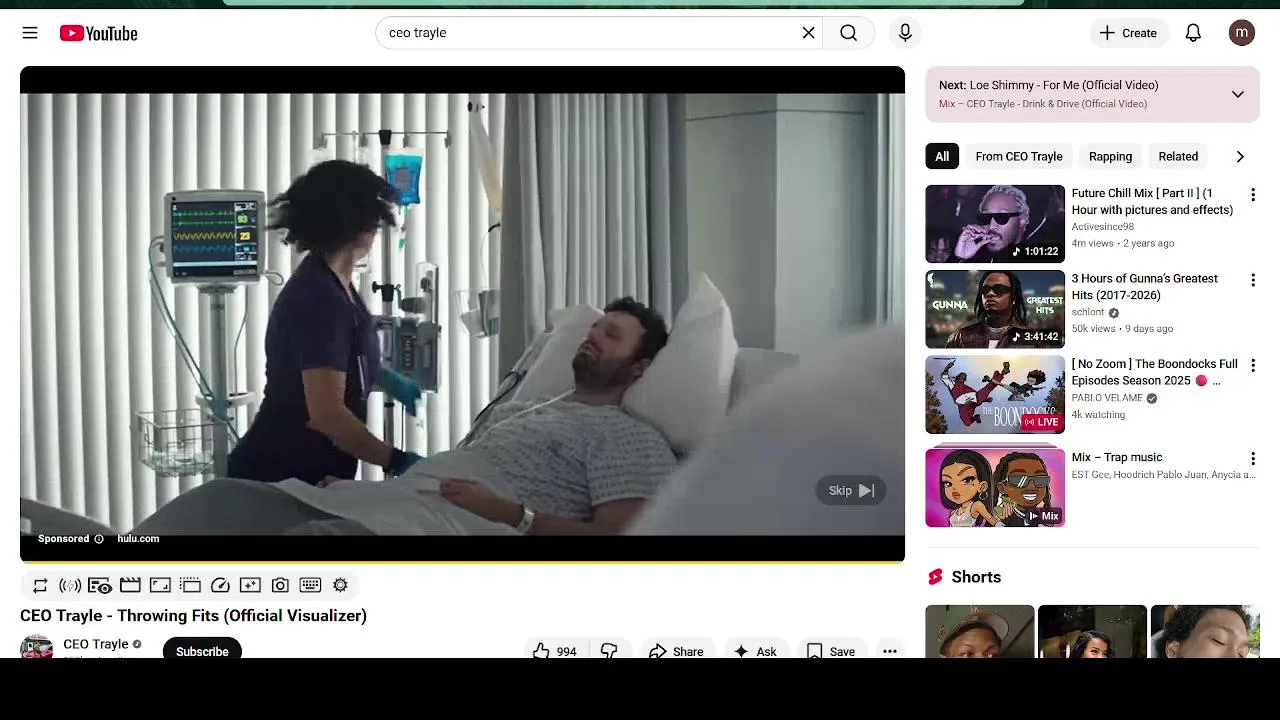Image resolution: width=1280 pixels, height=720 pixels.
Task: Toggle the volume boost sound-wave icon
Action: tap(70, 585)
